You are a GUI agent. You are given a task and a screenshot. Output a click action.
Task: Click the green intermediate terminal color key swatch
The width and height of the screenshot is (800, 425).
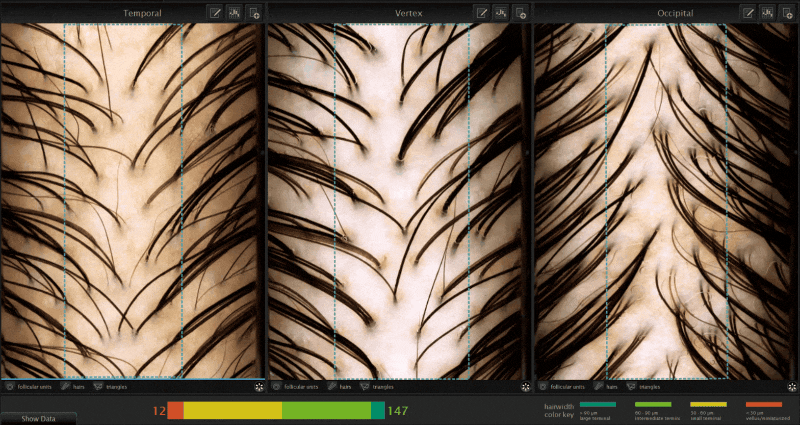pyautogui.click(x=653, y=405)
